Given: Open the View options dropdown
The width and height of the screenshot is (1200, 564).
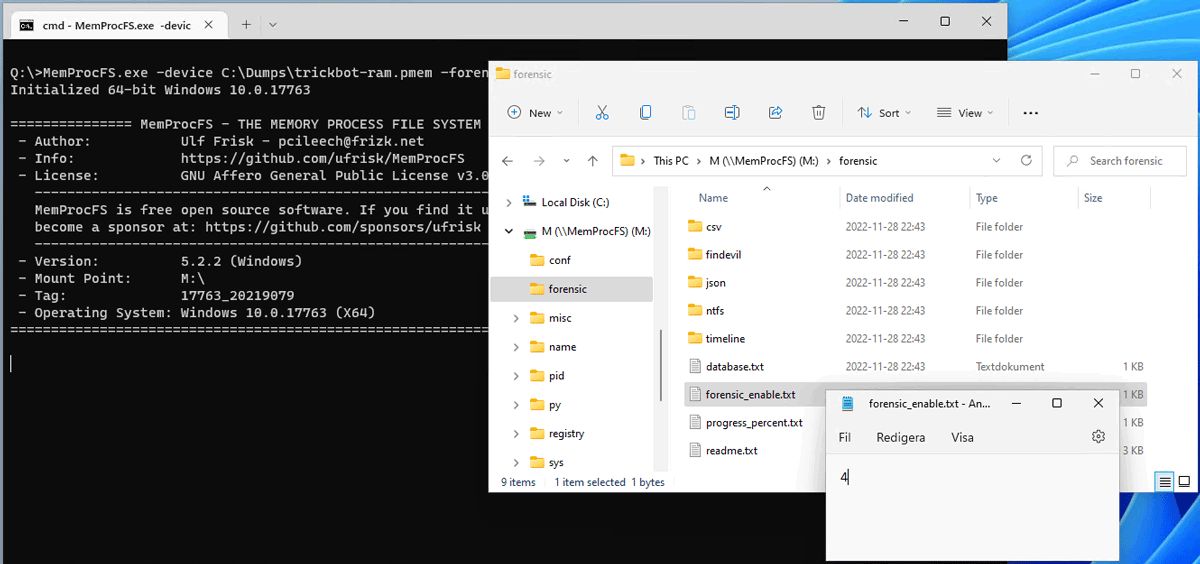Looking at the screenshot, I should pos(965,113).
